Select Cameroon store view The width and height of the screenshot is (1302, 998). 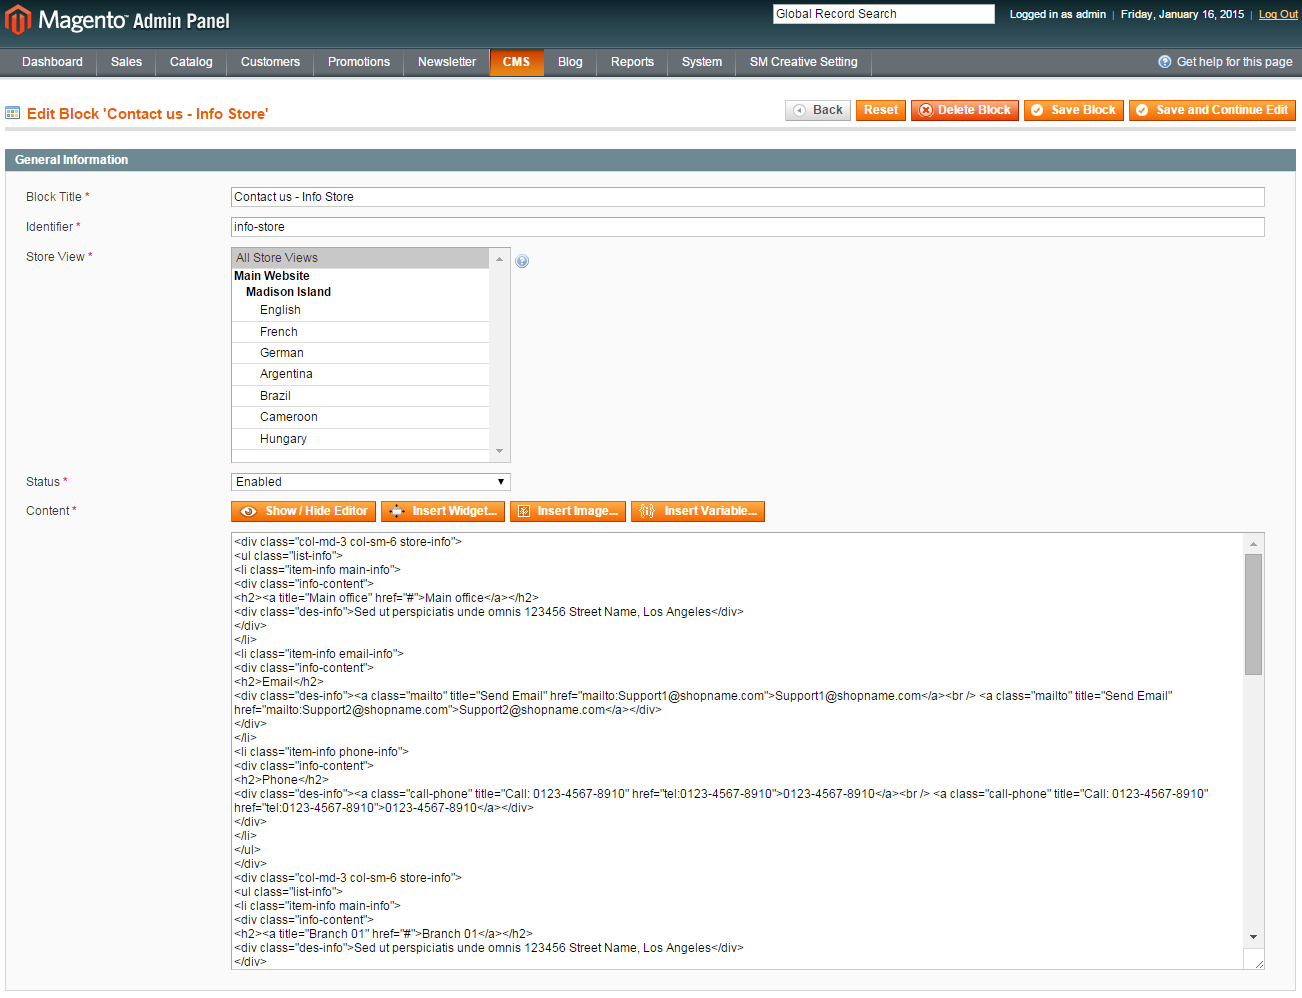pos(360,417)
